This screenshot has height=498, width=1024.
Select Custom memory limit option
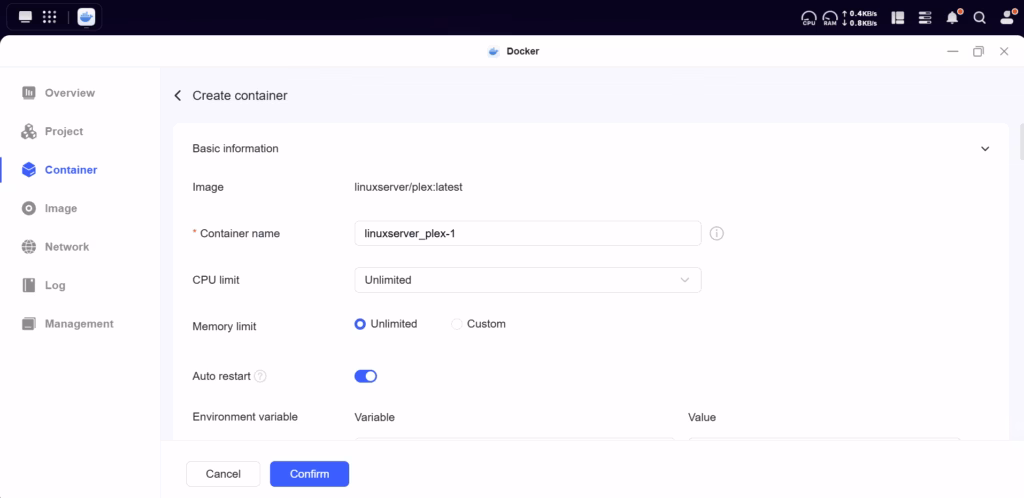[x=457, y=324]
